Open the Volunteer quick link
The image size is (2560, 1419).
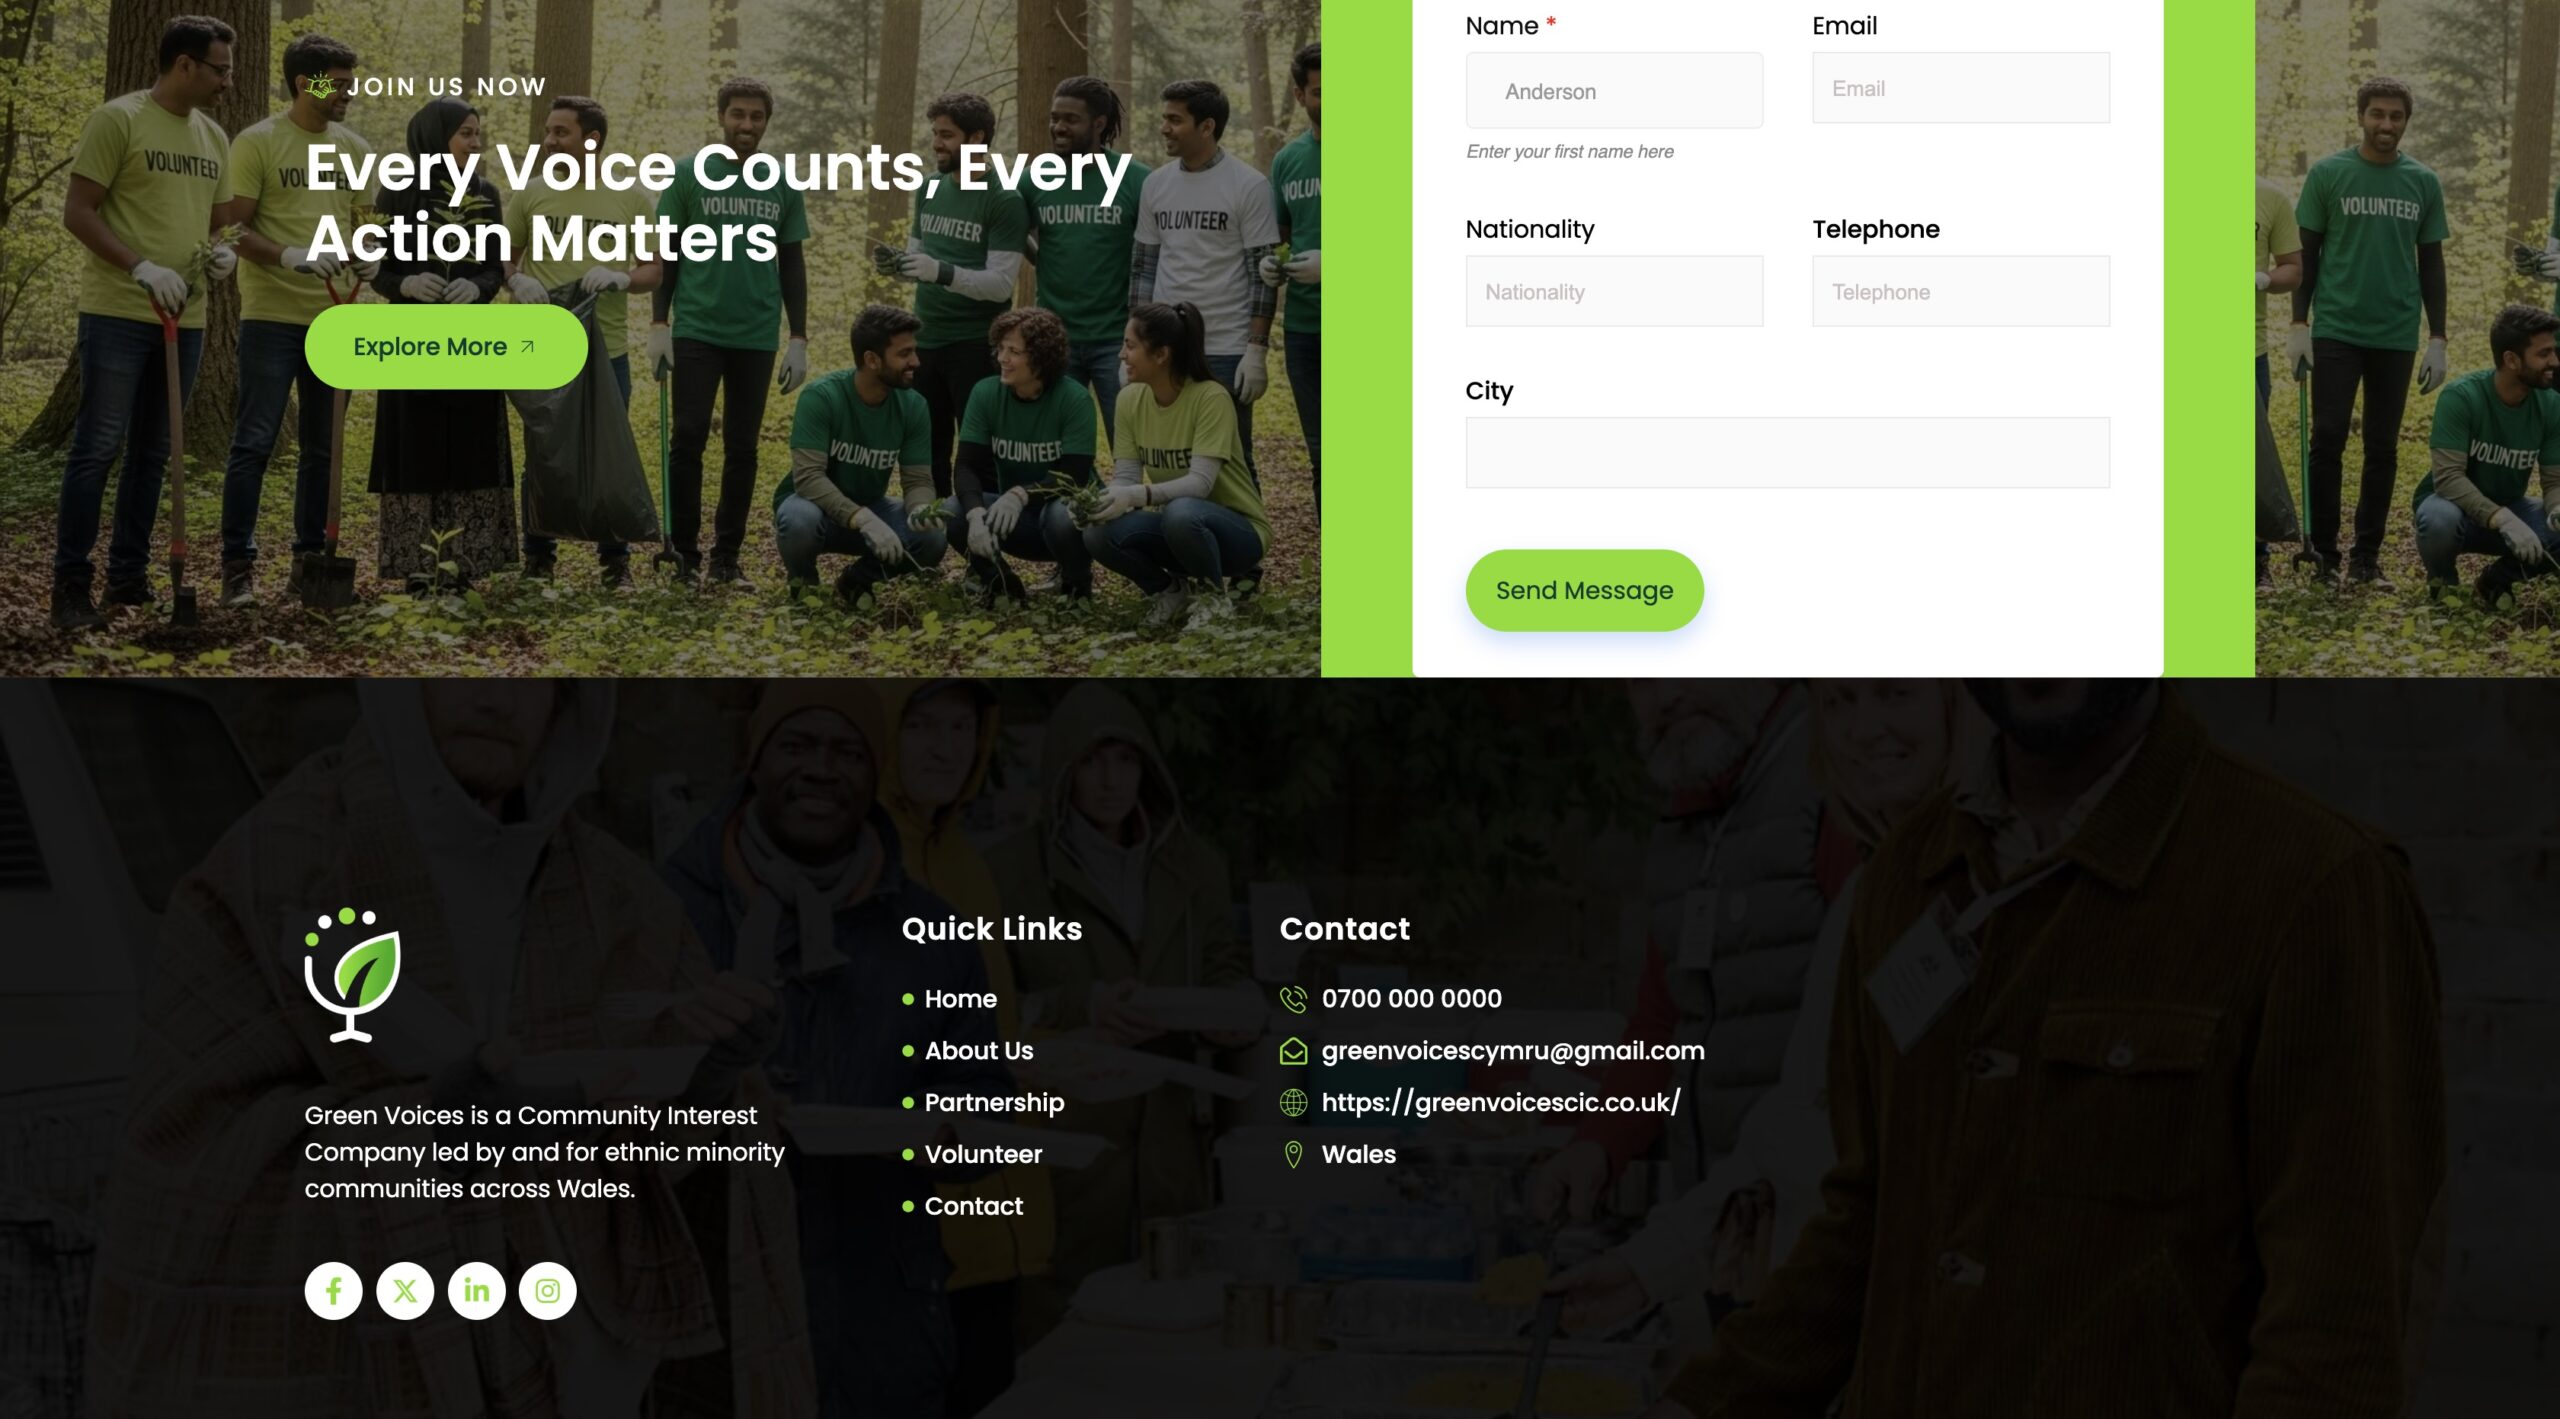pos(983,1154)
